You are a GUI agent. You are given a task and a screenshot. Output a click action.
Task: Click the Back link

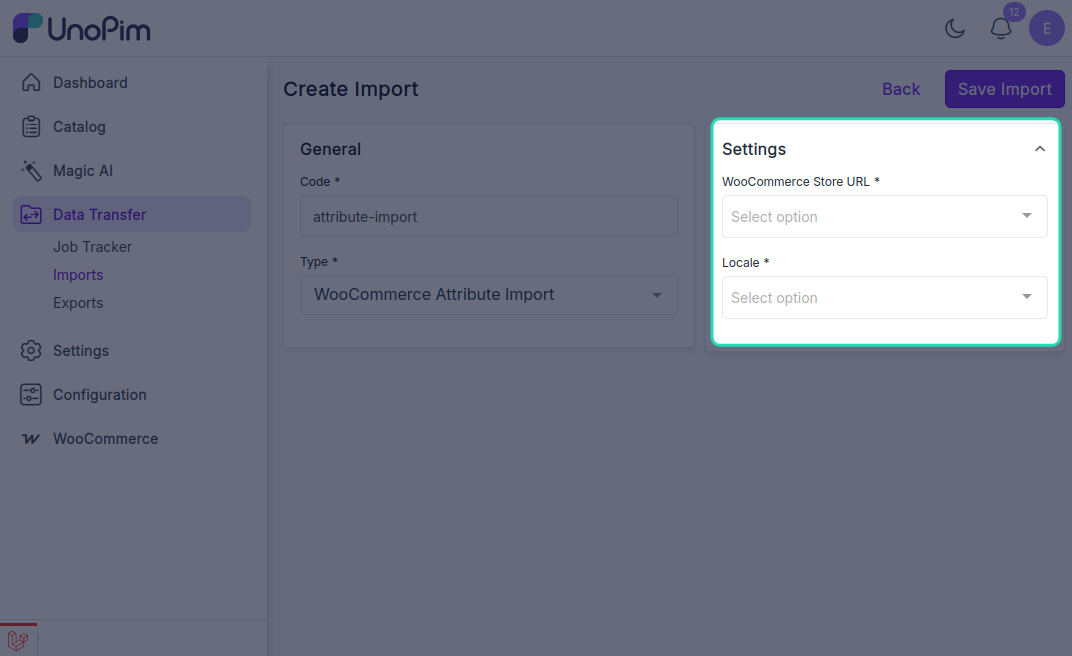pyautogui.click(x=901, y=89)
